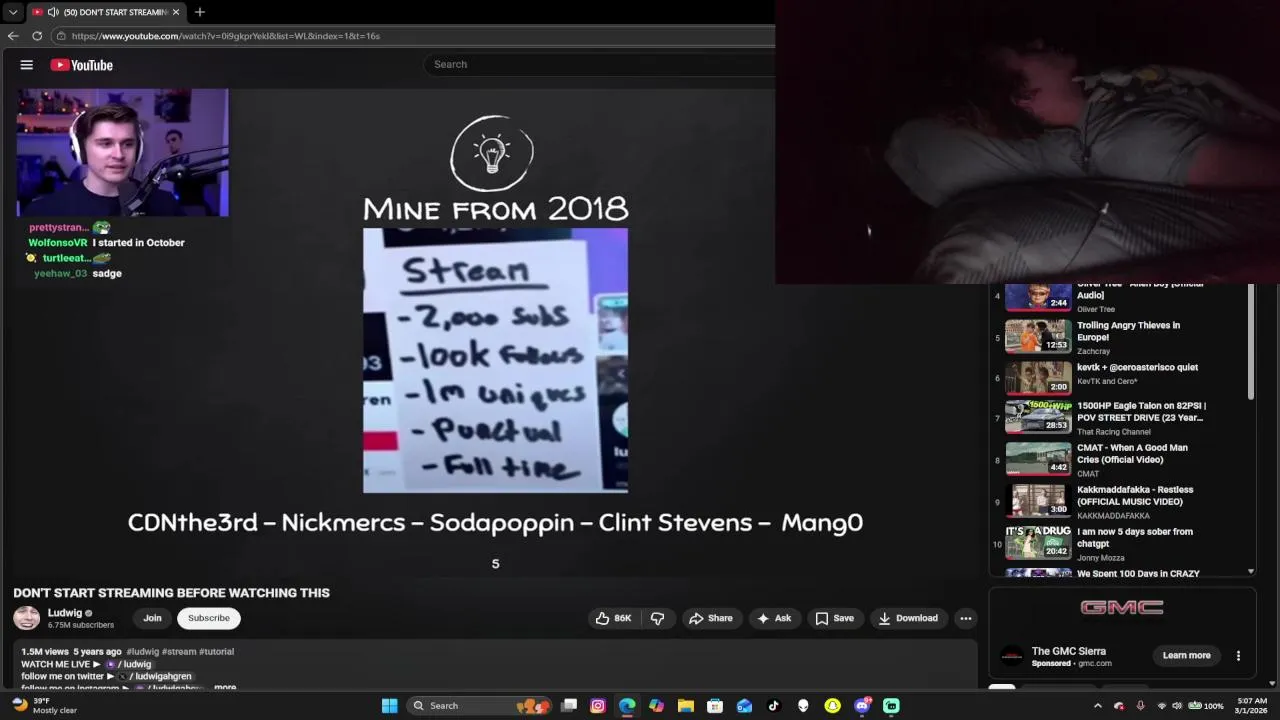Join the Ludwig channel membership
This screenshot has width=1280, height=720.
pyautogui.click(x=152, y=618)
